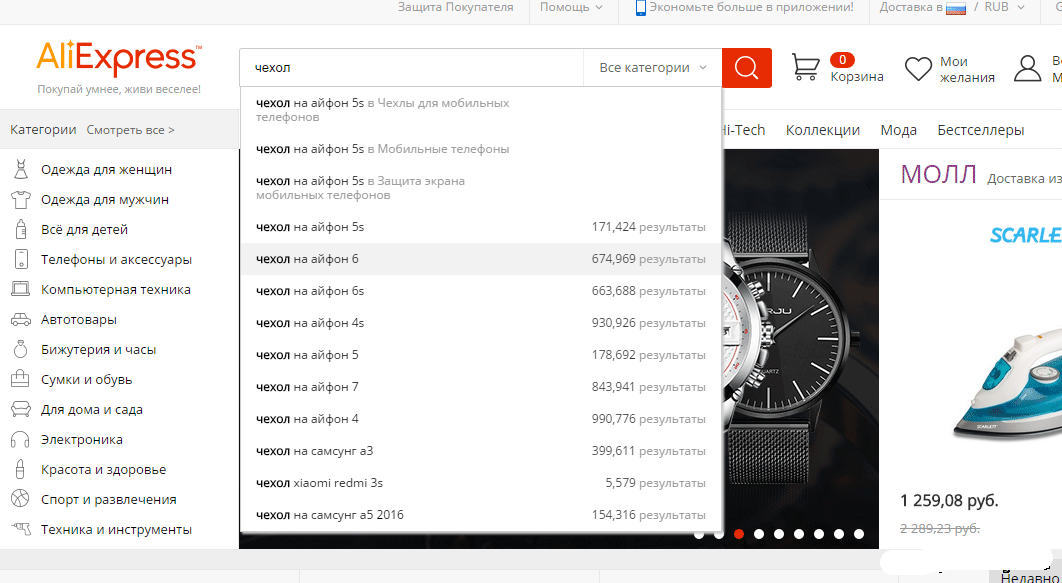
Task: Select suggestion чехол на айфон 5
Action: [481, 355]
